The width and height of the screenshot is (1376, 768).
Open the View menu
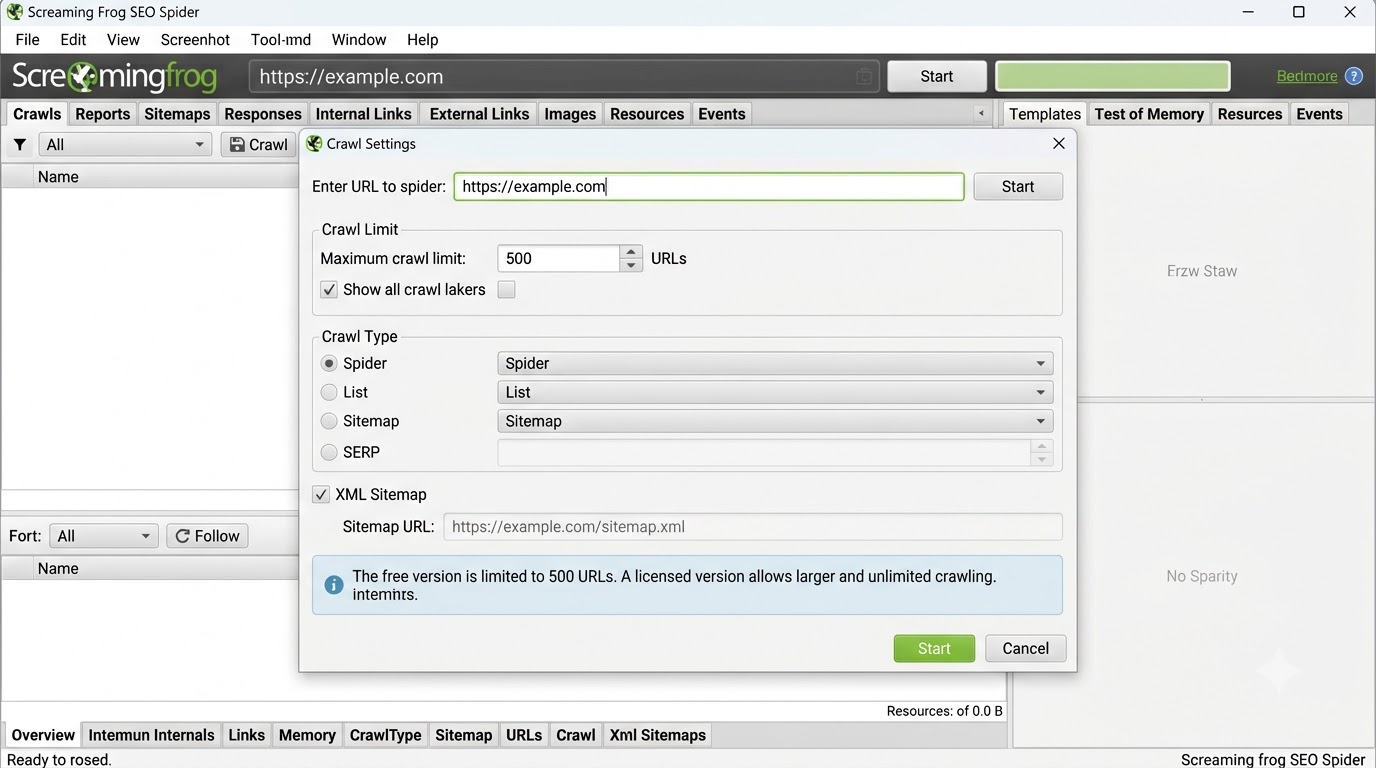[x=123, y=40]
